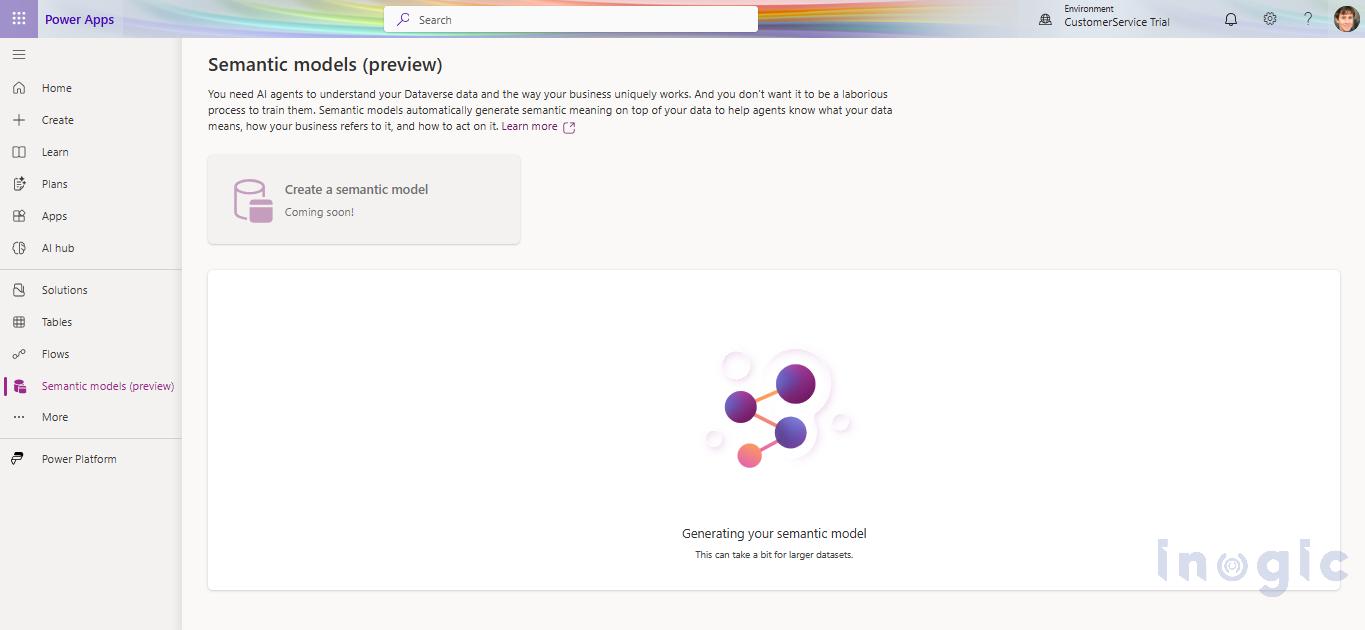Click the Semantic models database icon
This screenshot has height=630, width=1365.
point(19,386)
